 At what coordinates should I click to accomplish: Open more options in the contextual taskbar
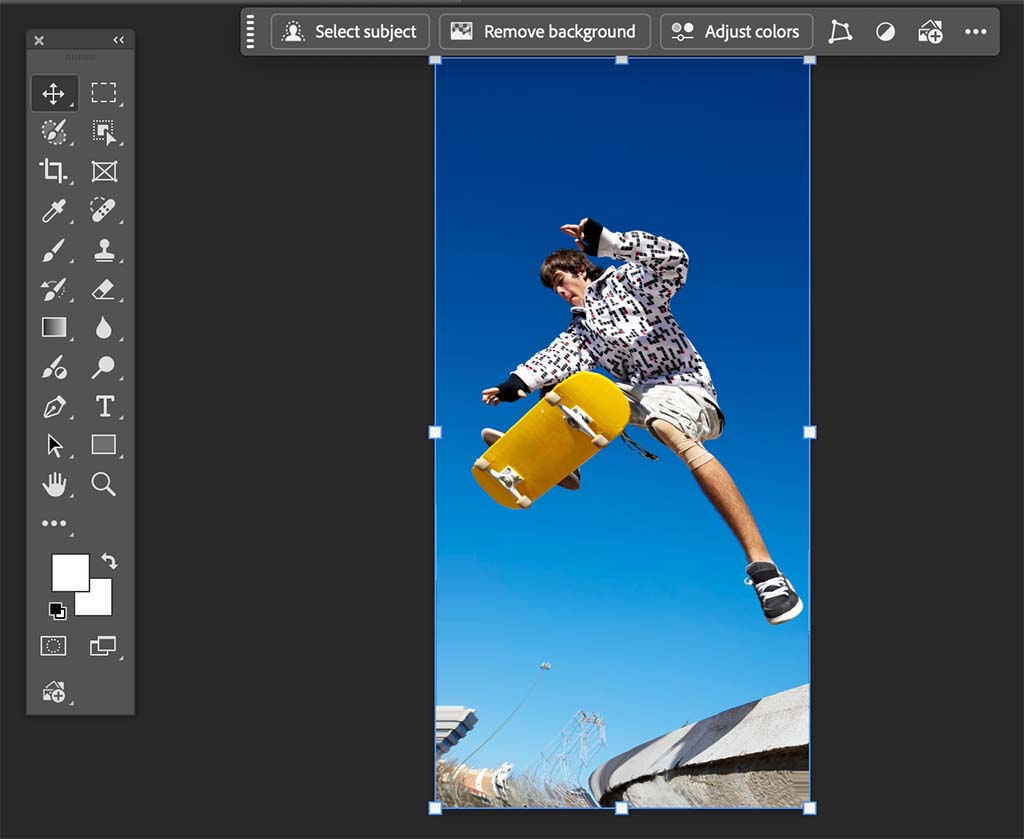pos(976,31)
